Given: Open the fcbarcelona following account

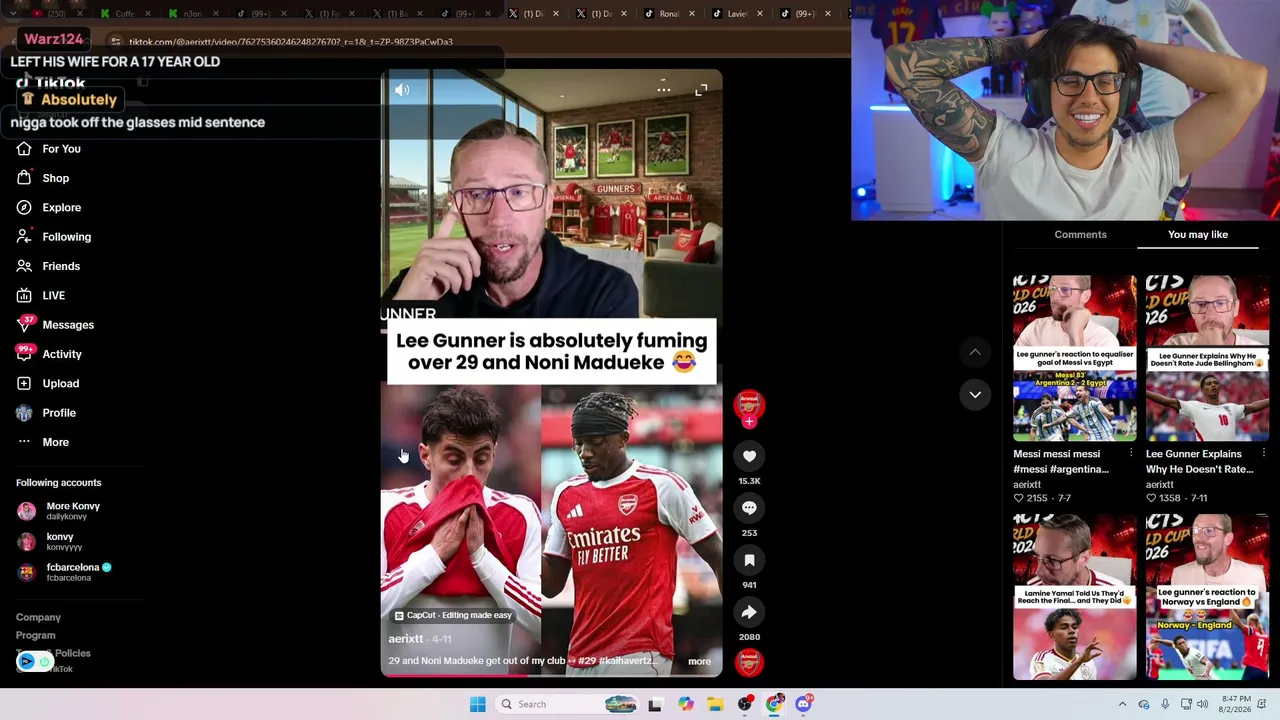Looking at the screenshot, I should [x=64, y=572].
